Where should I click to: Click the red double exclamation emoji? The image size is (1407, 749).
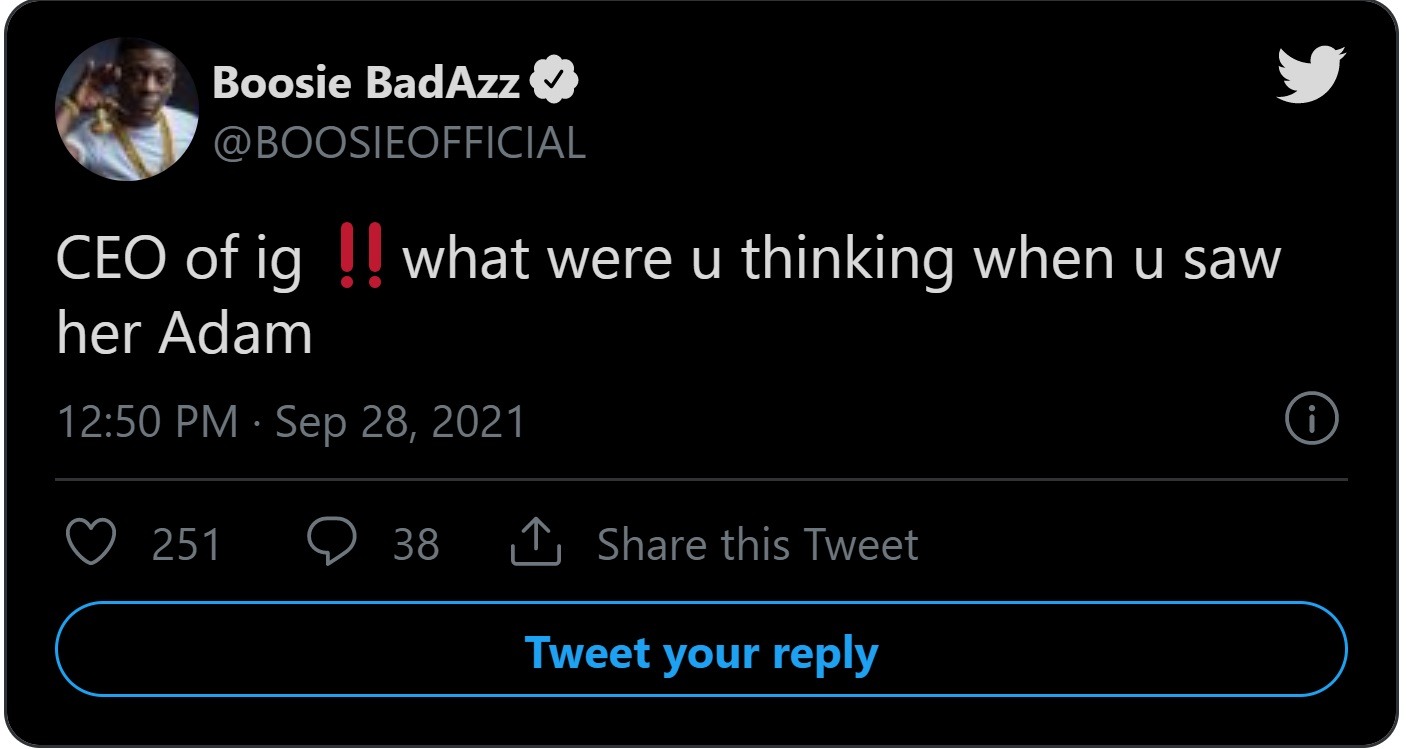[360, 260]
